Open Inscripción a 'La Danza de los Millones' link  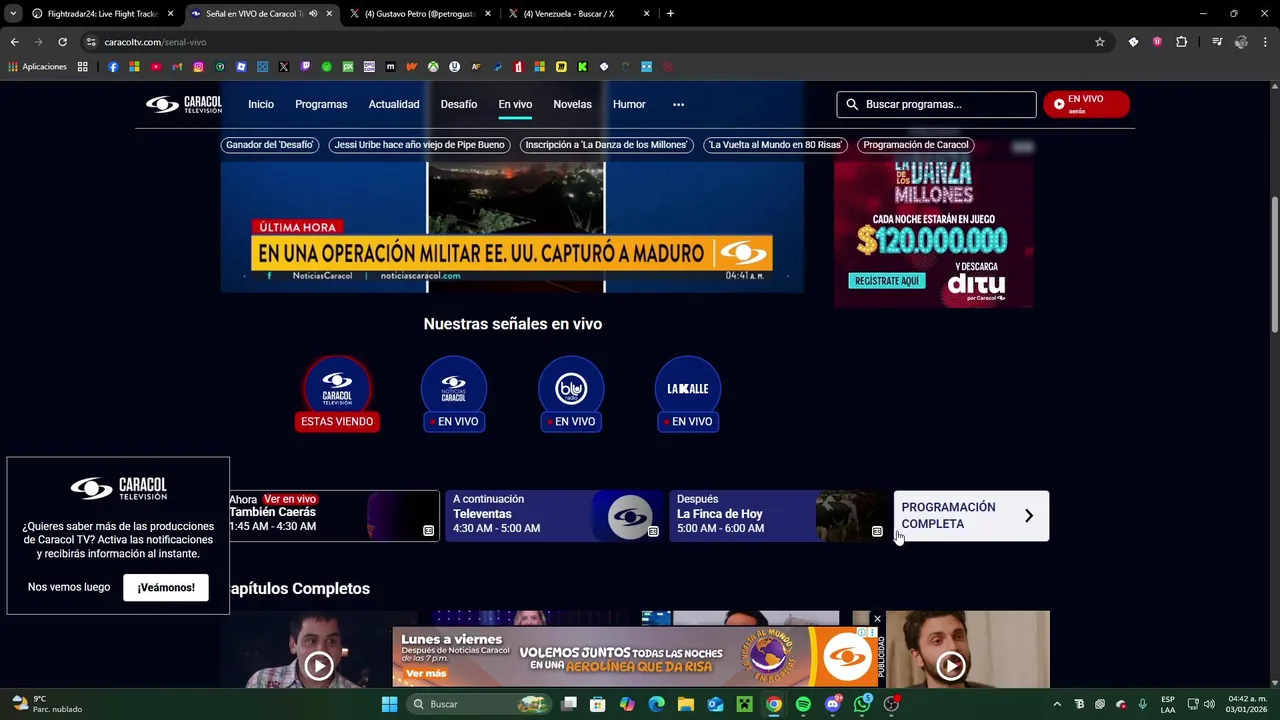point(606,145)
